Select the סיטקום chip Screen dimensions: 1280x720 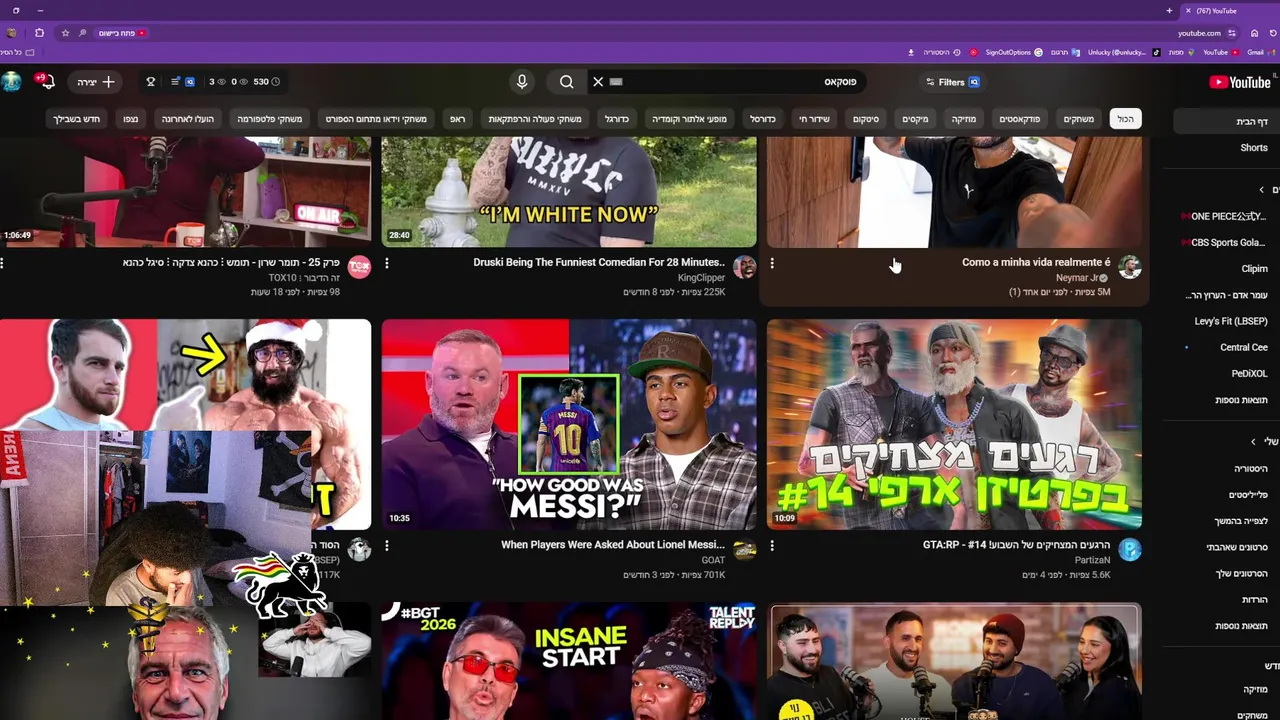tap(865, 119)
